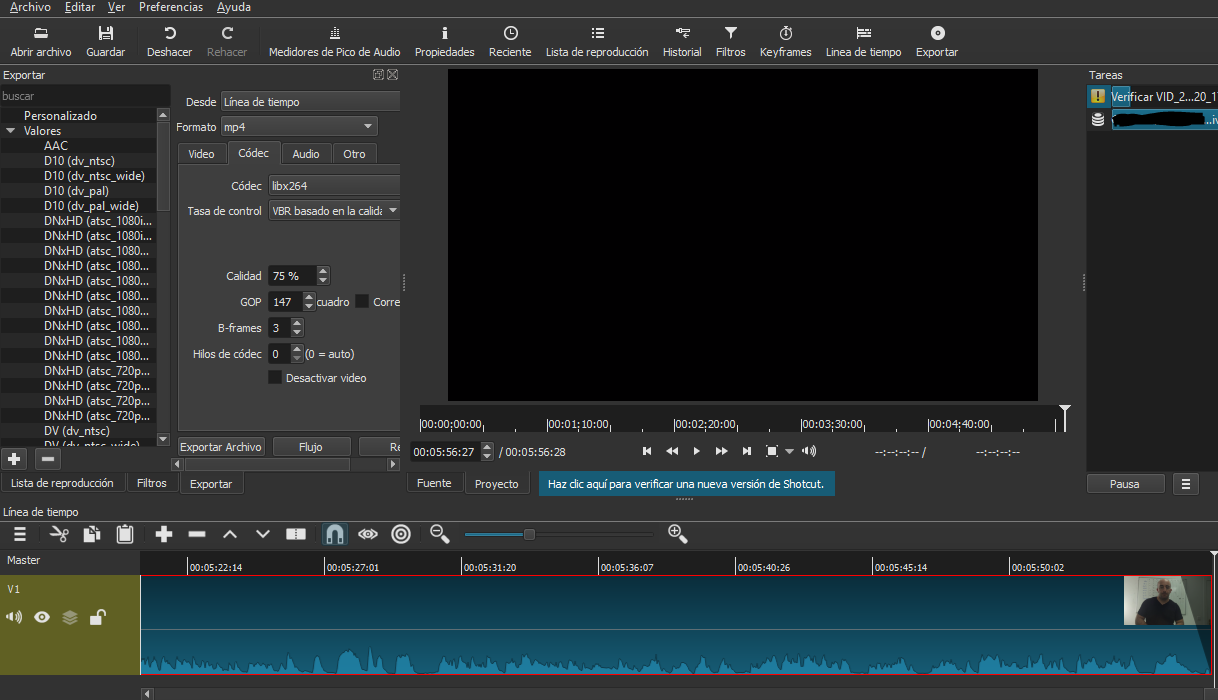Open the Filtros toolbar icon
Screen dimensions: 1218x700
pos(730,41)
